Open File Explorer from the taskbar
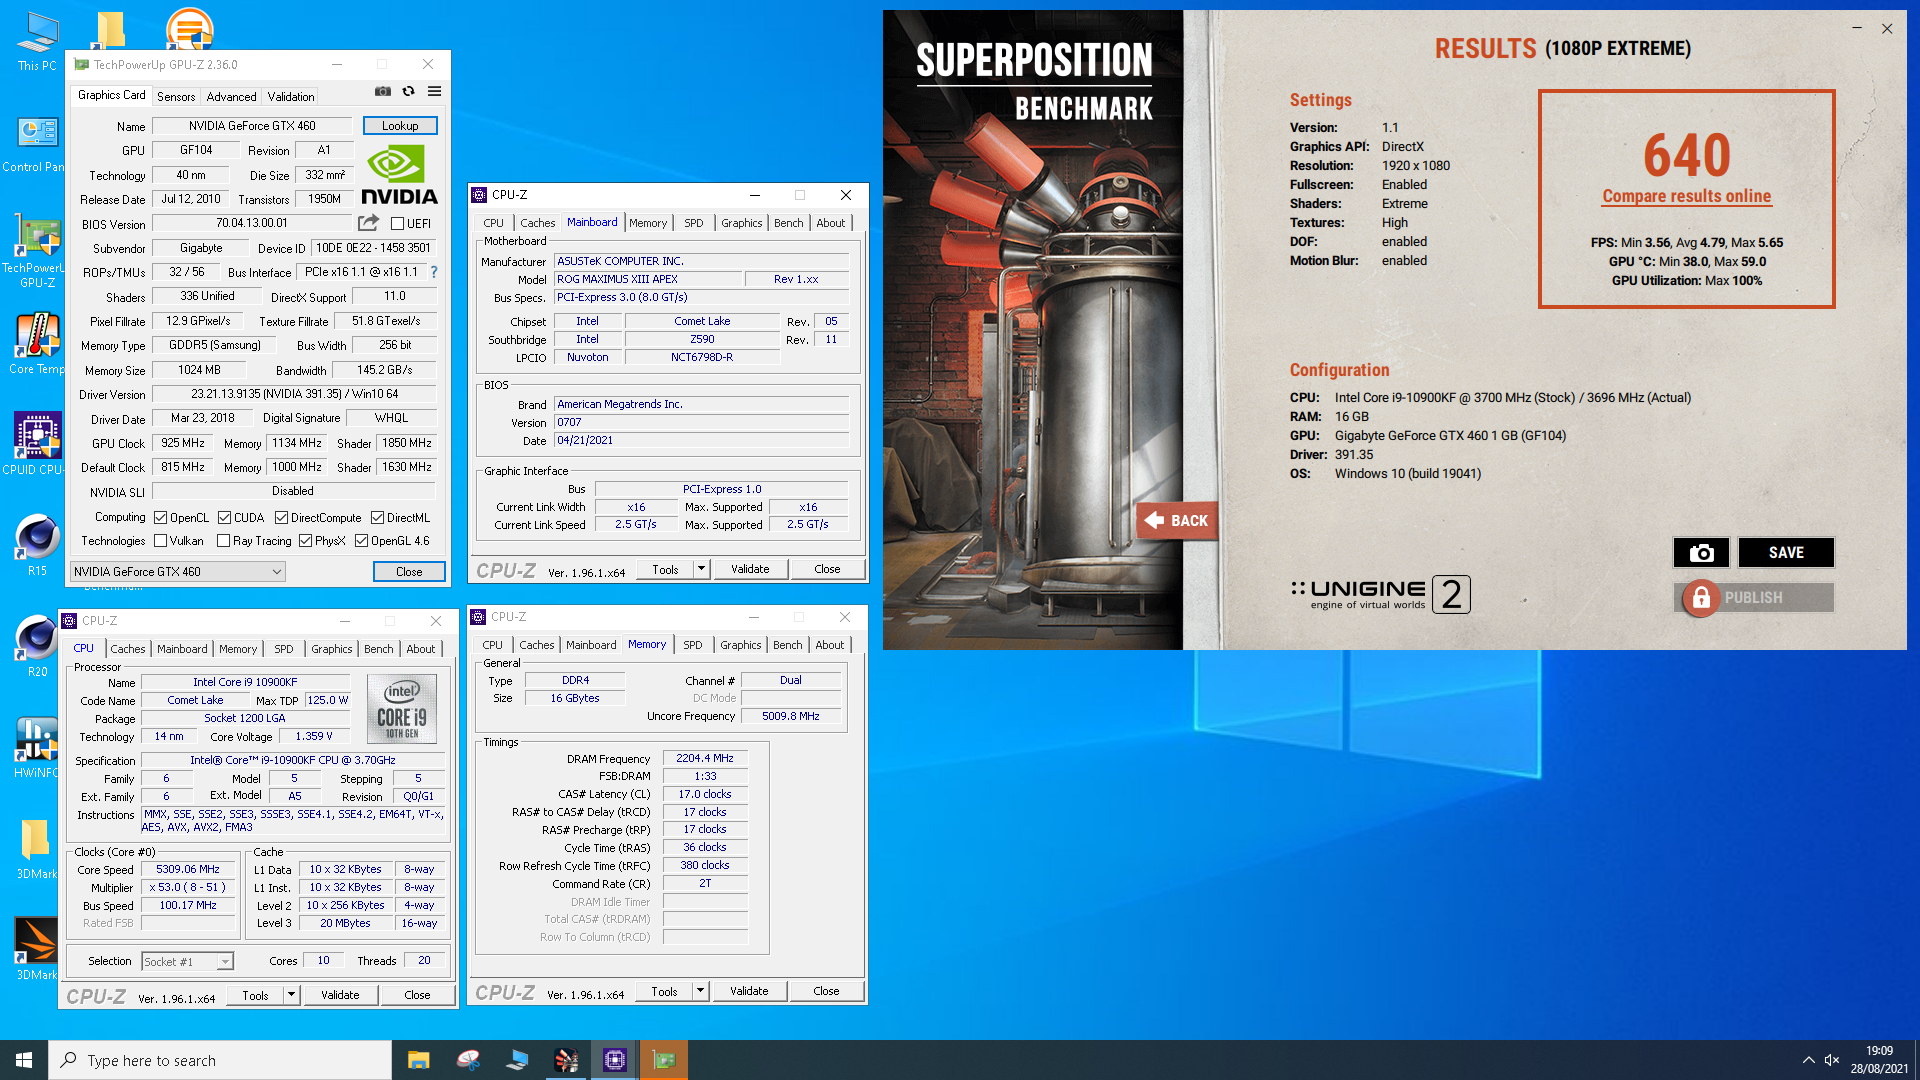This screenshot has height=1080, width=1920. click(x=419, y=1060)
